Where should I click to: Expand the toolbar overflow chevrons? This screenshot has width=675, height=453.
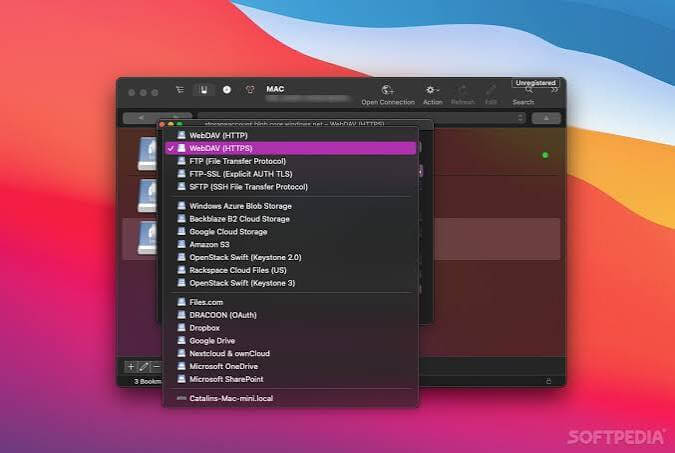pos(554,90)
